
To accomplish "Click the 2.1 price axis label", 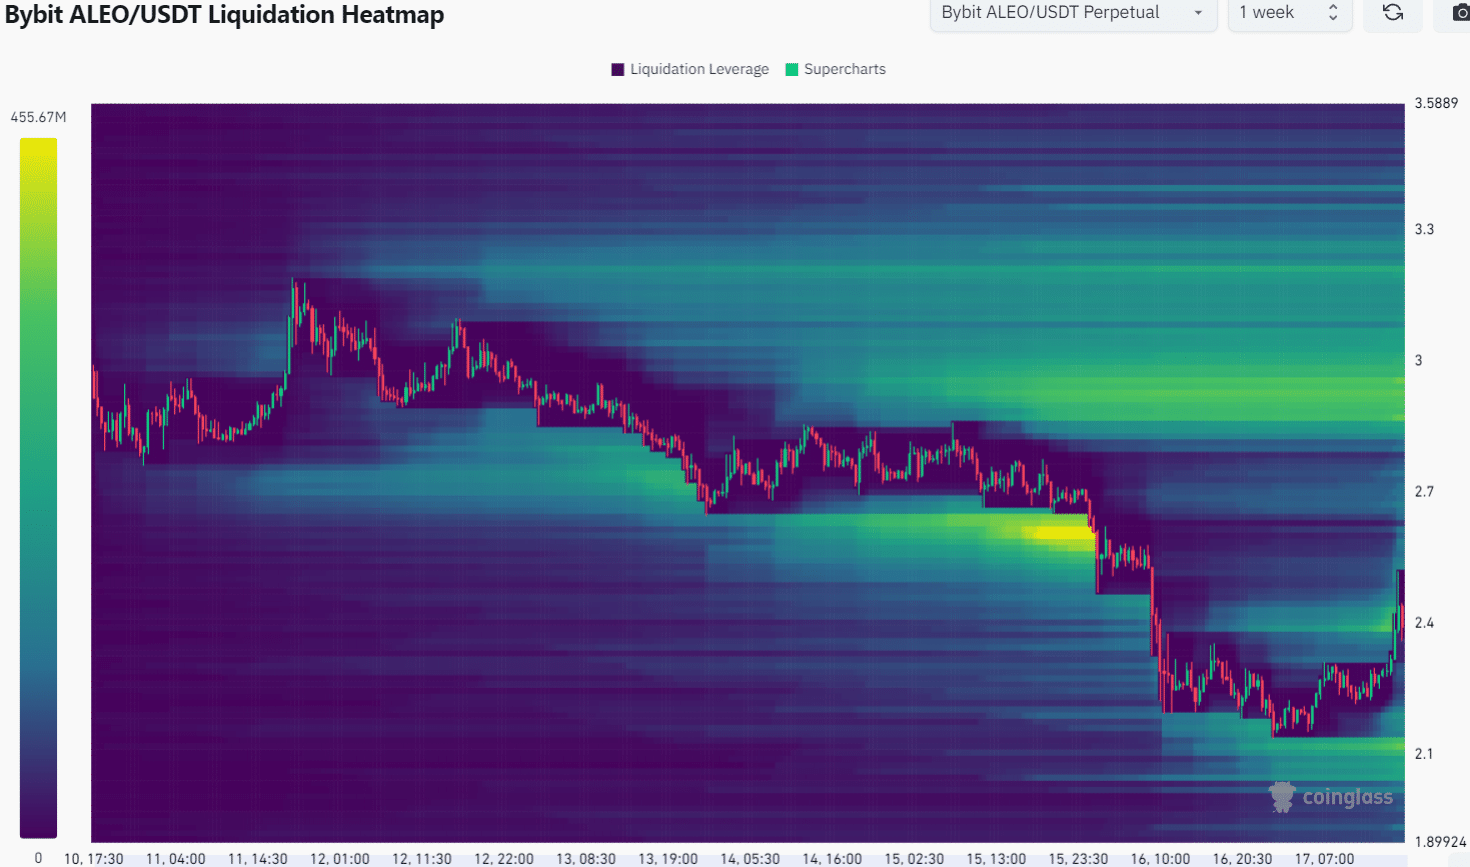I will point(1424,753).
